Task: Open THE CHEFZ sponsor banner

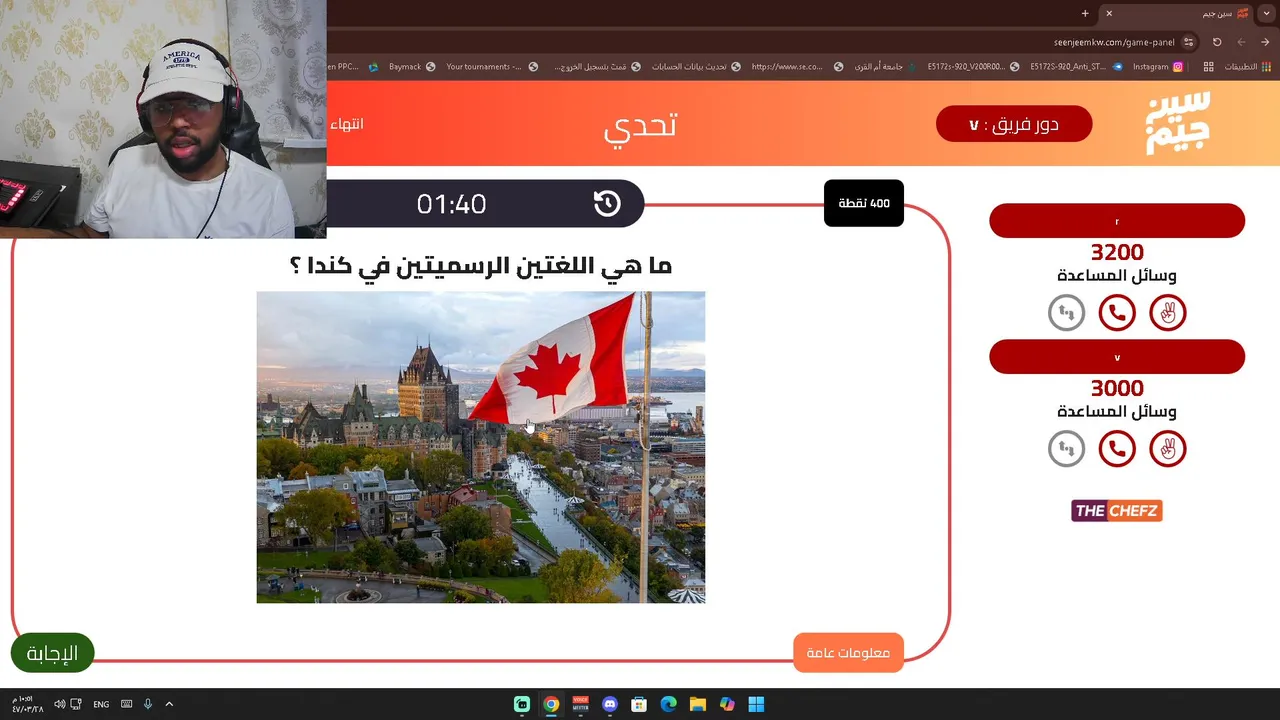Action: coord(1117,511)
